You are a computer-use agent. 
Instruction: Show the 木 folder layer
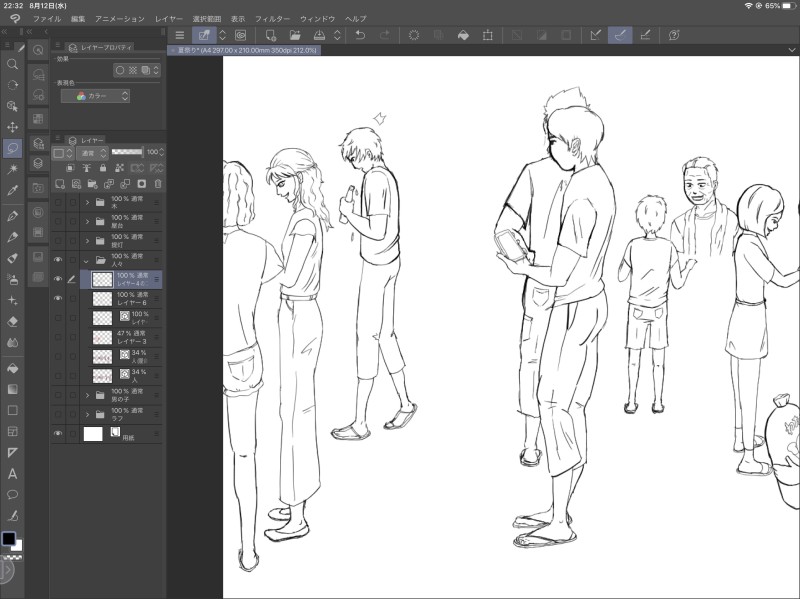[x=58, y=203]
